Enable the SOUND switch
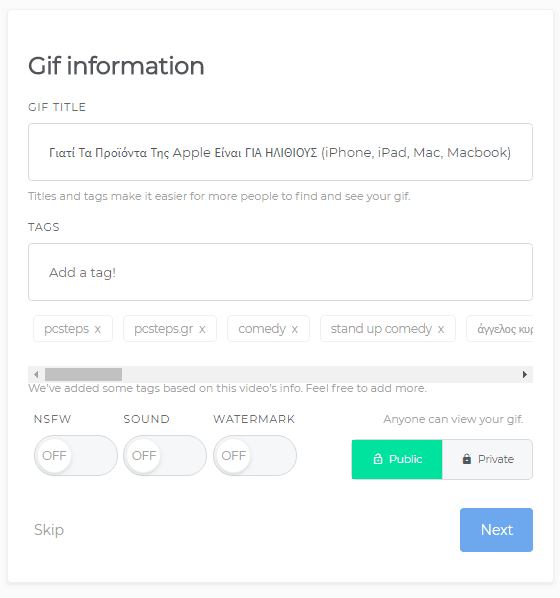The image size is (560, 598). pos(165,455)
